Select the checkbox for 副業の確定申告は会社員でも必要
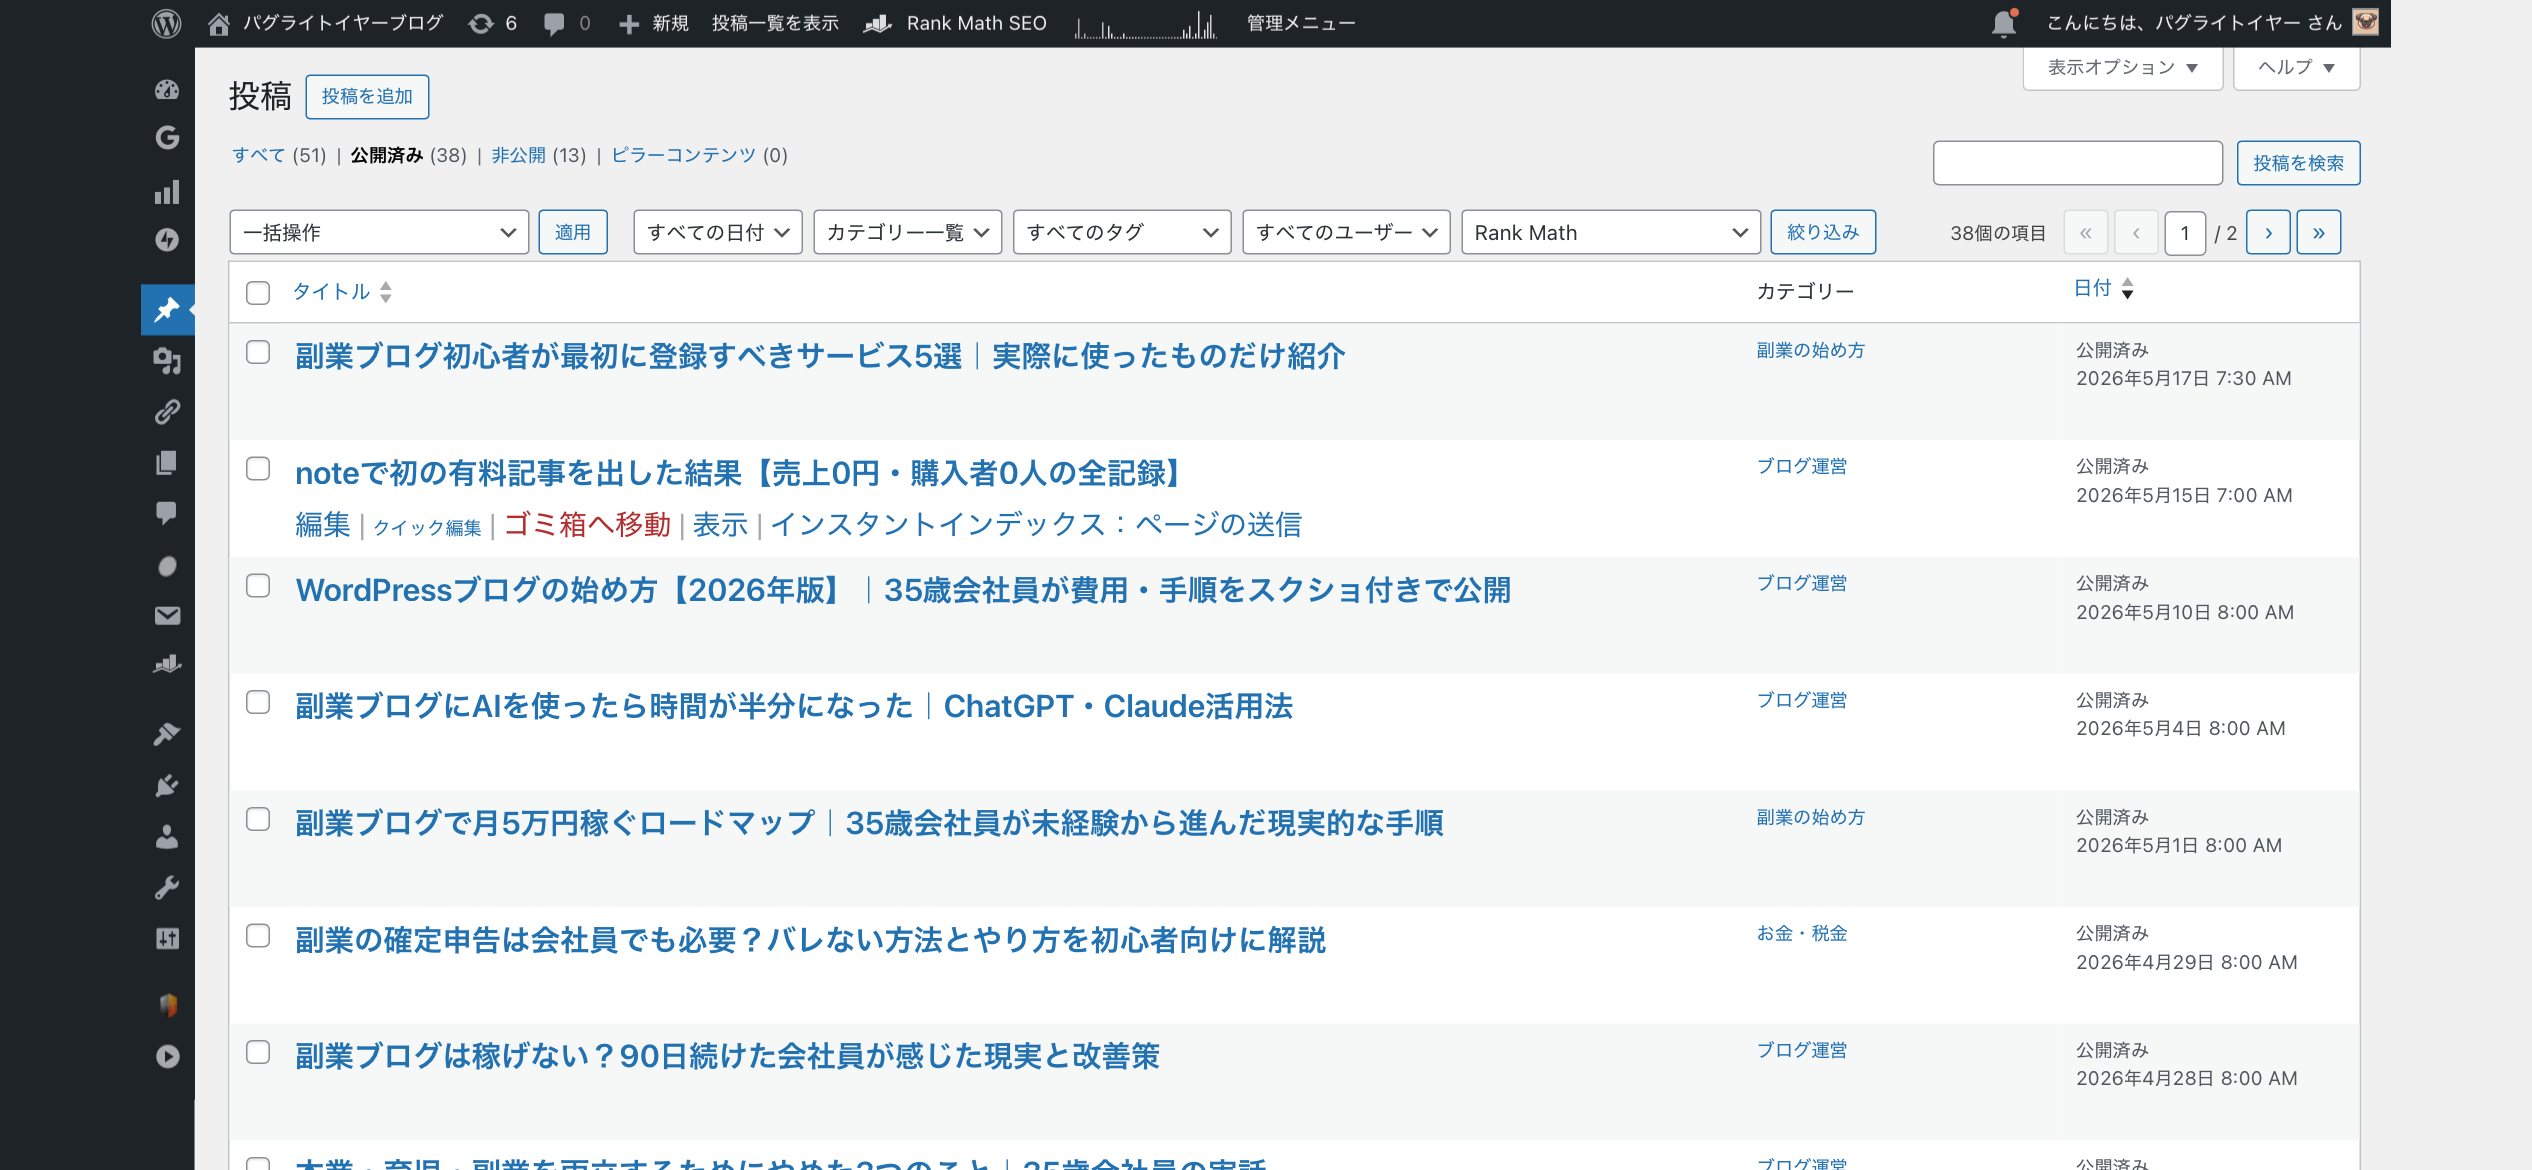This screenshot has width=2532, height=1170. [258, 935]
